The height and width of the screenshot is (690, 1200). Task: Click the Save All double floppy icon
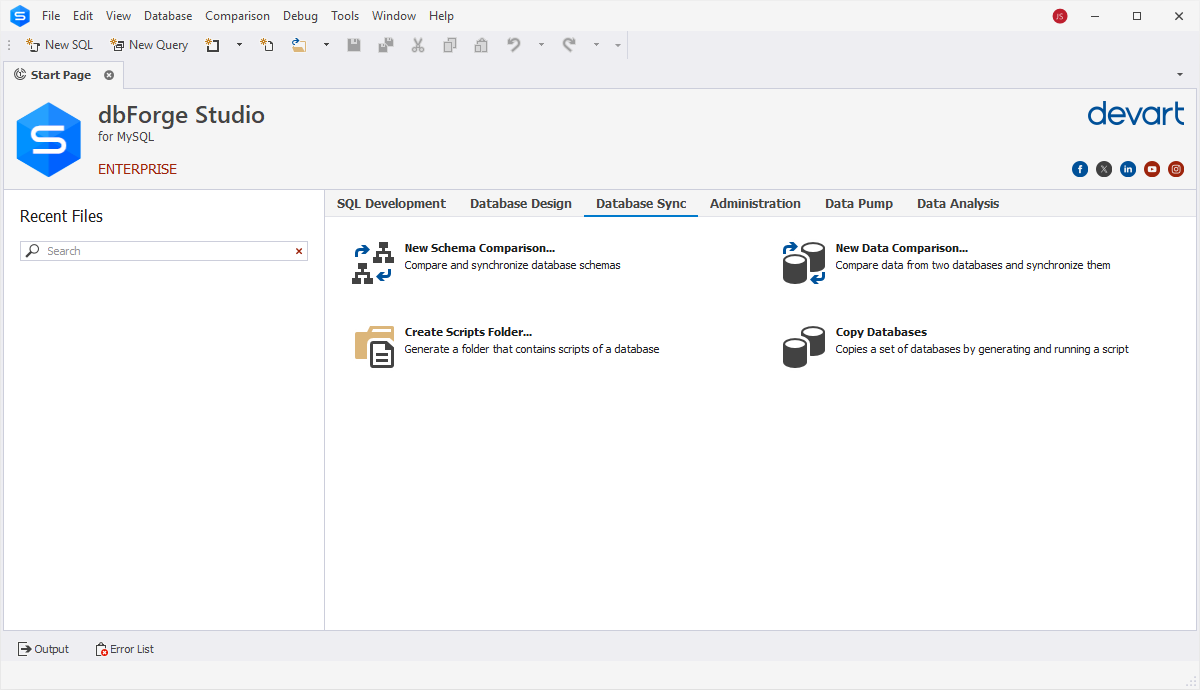386,45
